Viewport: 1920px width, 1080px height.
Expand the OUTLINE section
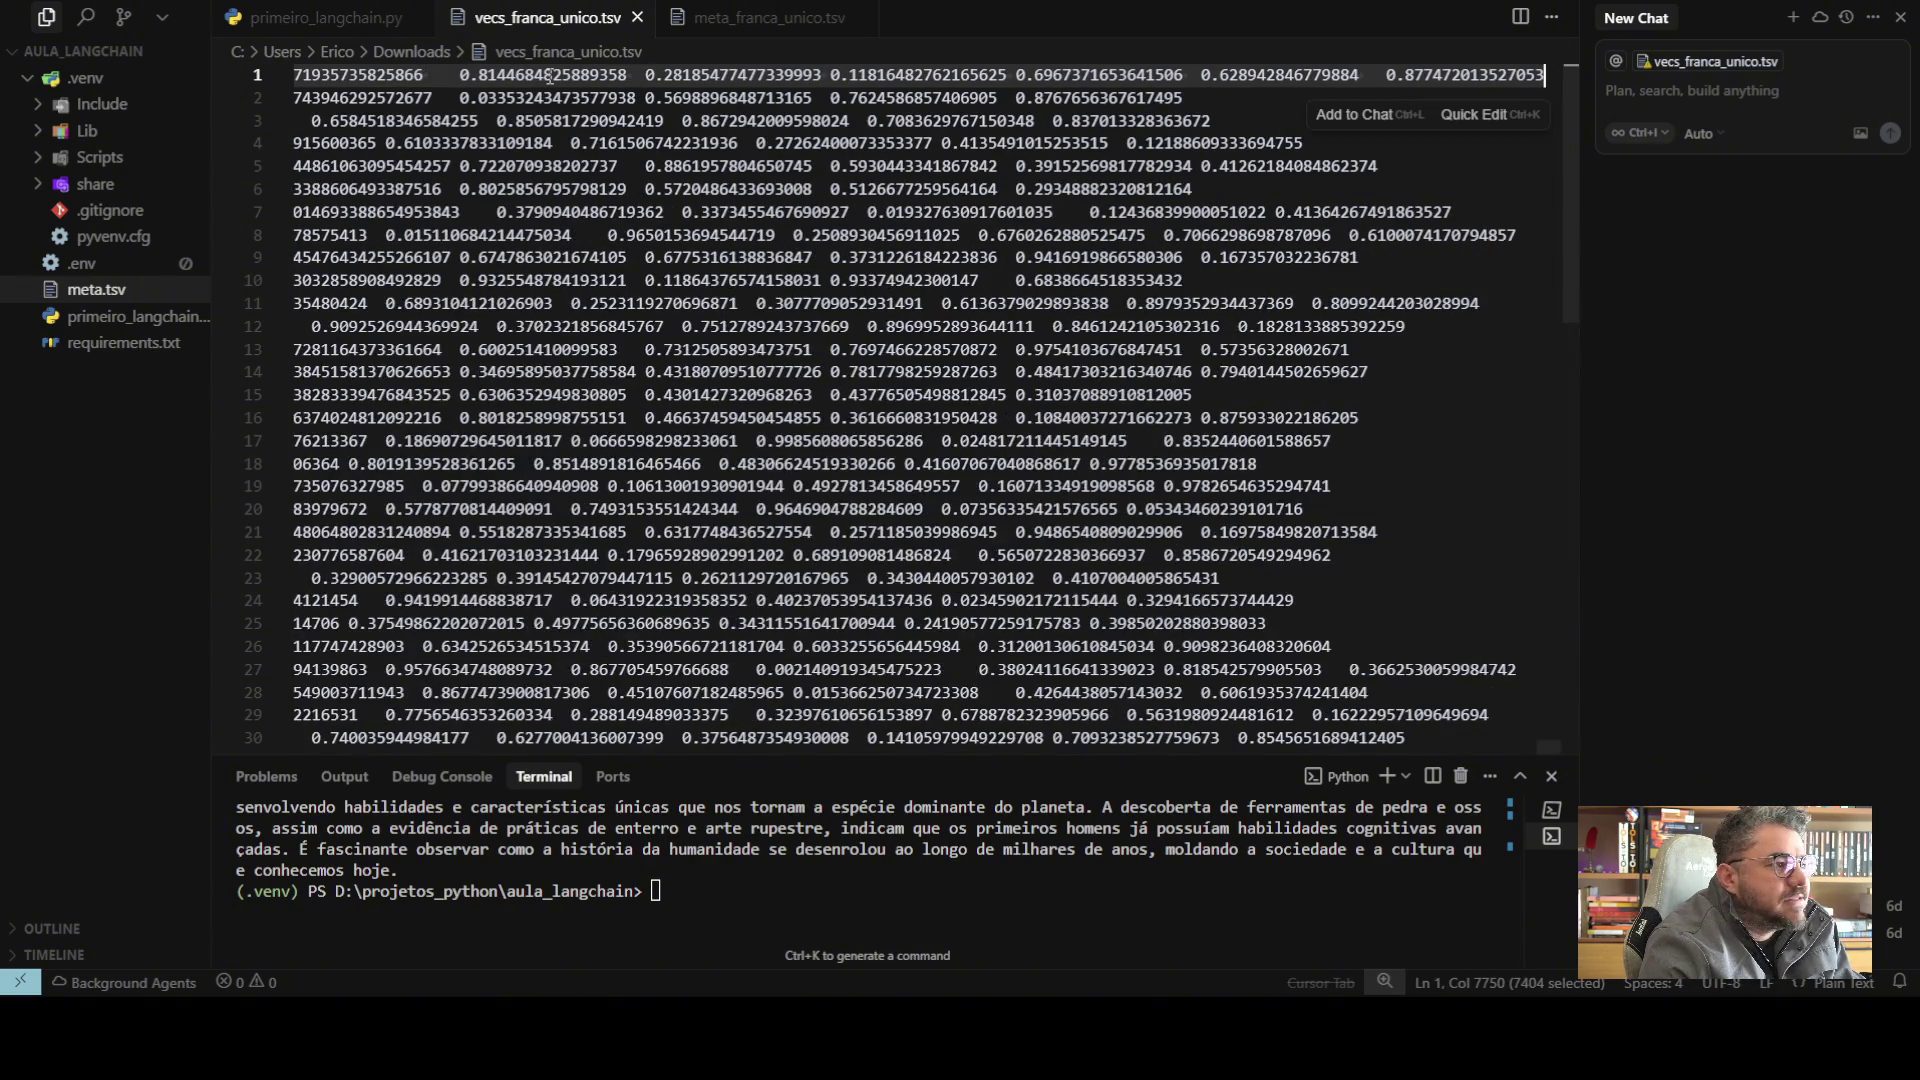[52, 929]
